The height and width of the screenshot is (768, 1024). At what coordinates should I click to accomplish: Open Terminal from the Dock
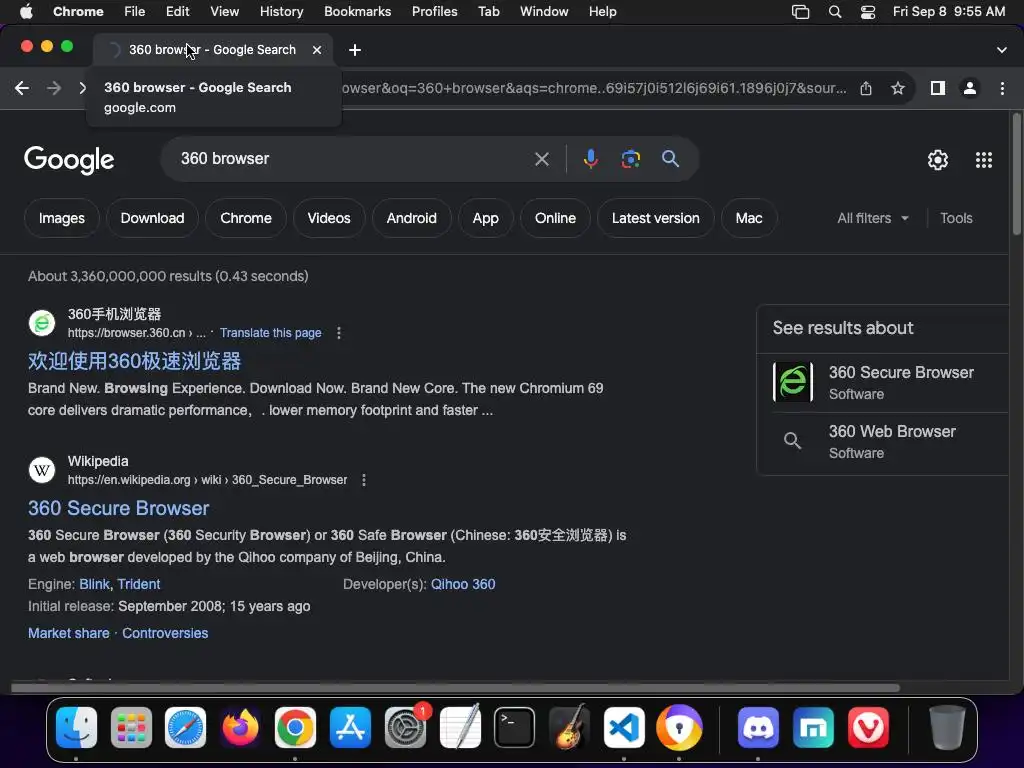pyautogui.click(x=514, y=728)
